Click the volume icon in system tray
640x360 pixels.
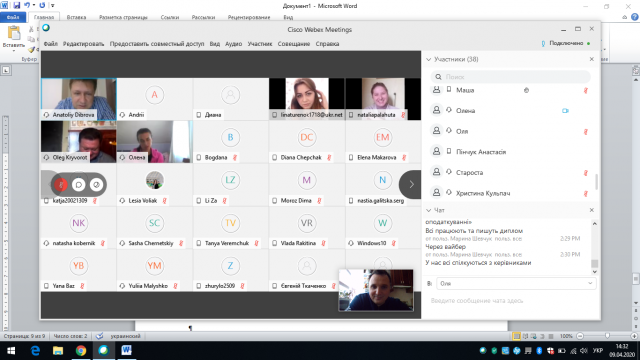(584, 351)
